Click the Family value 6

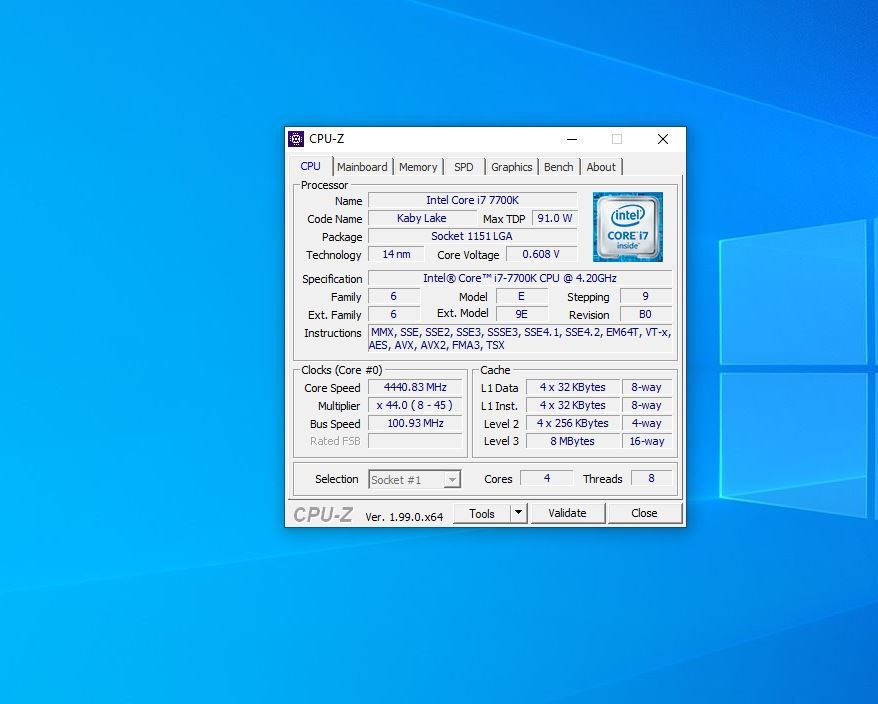coord(394,296)
